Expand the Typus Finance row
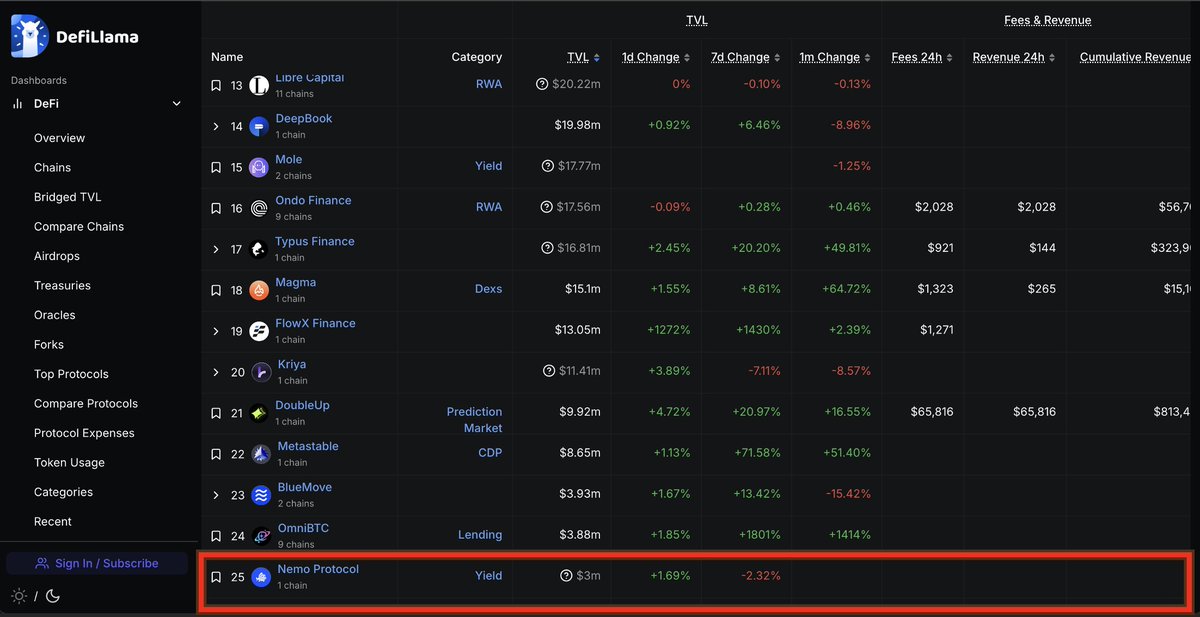Screen dimensions: 1200x617 click(x=216, y=249)
